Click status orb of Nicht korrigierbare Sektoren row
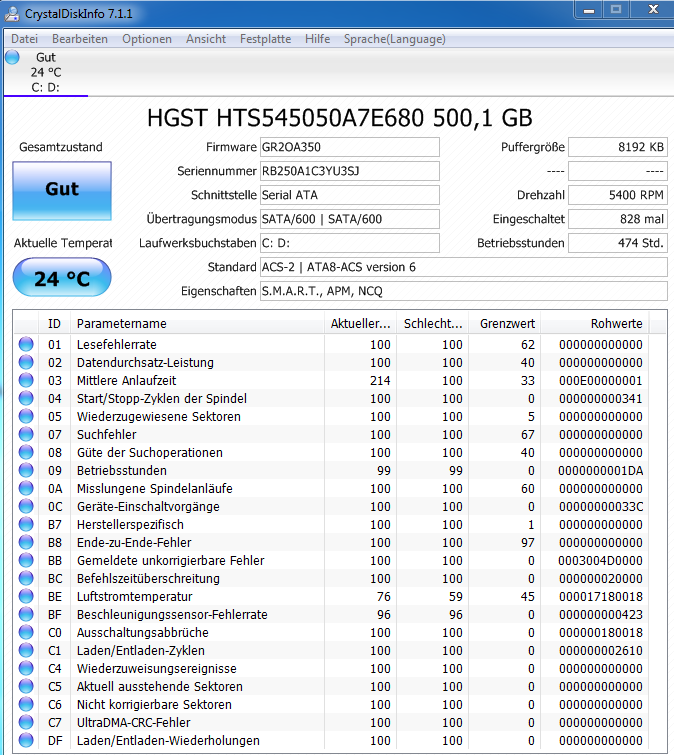Viewport: 674px width, 755px height. pyautogui.click(x=26, y=704)
